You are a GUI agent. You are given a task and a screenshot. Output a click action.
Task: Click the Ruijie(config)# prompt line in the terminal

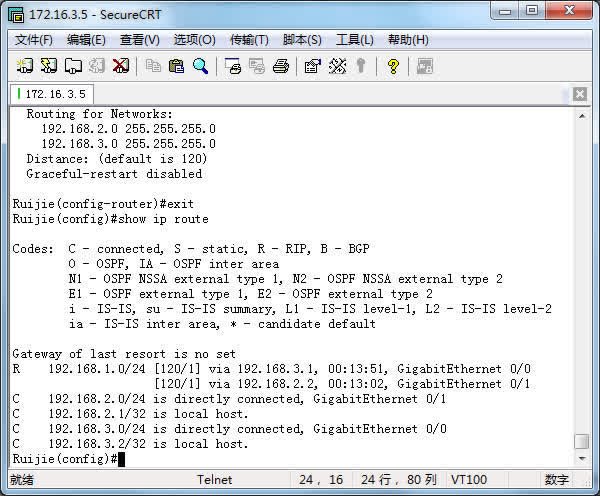66,458
